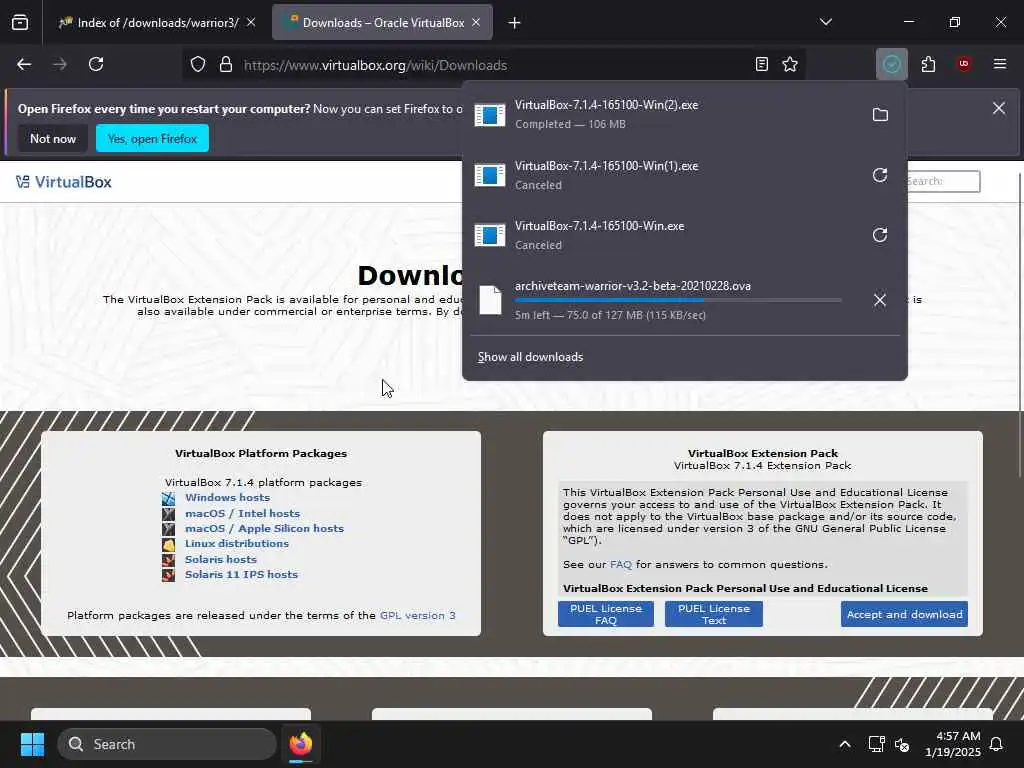
Task: Click canceled VirtualBox-7.1.4-165100-Win.exe entry name
Action: point(600,226)
